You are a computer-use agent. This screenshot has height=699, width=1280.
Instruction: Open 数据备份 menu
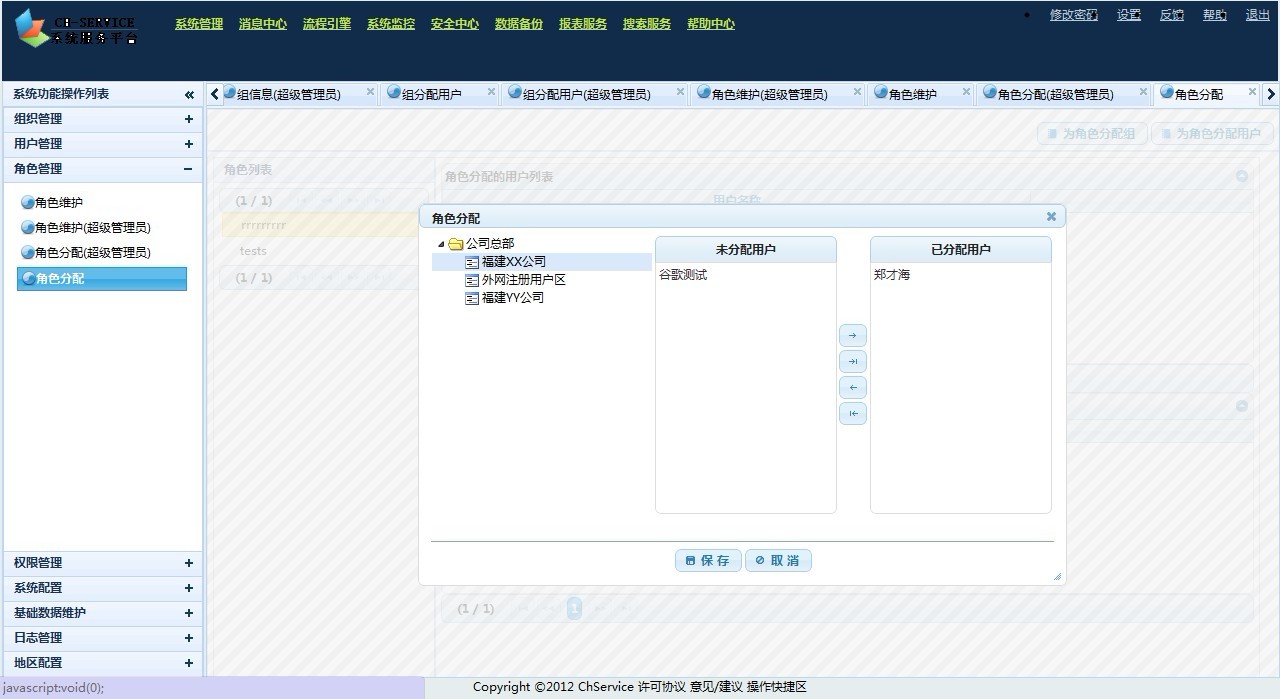point(519,24)
